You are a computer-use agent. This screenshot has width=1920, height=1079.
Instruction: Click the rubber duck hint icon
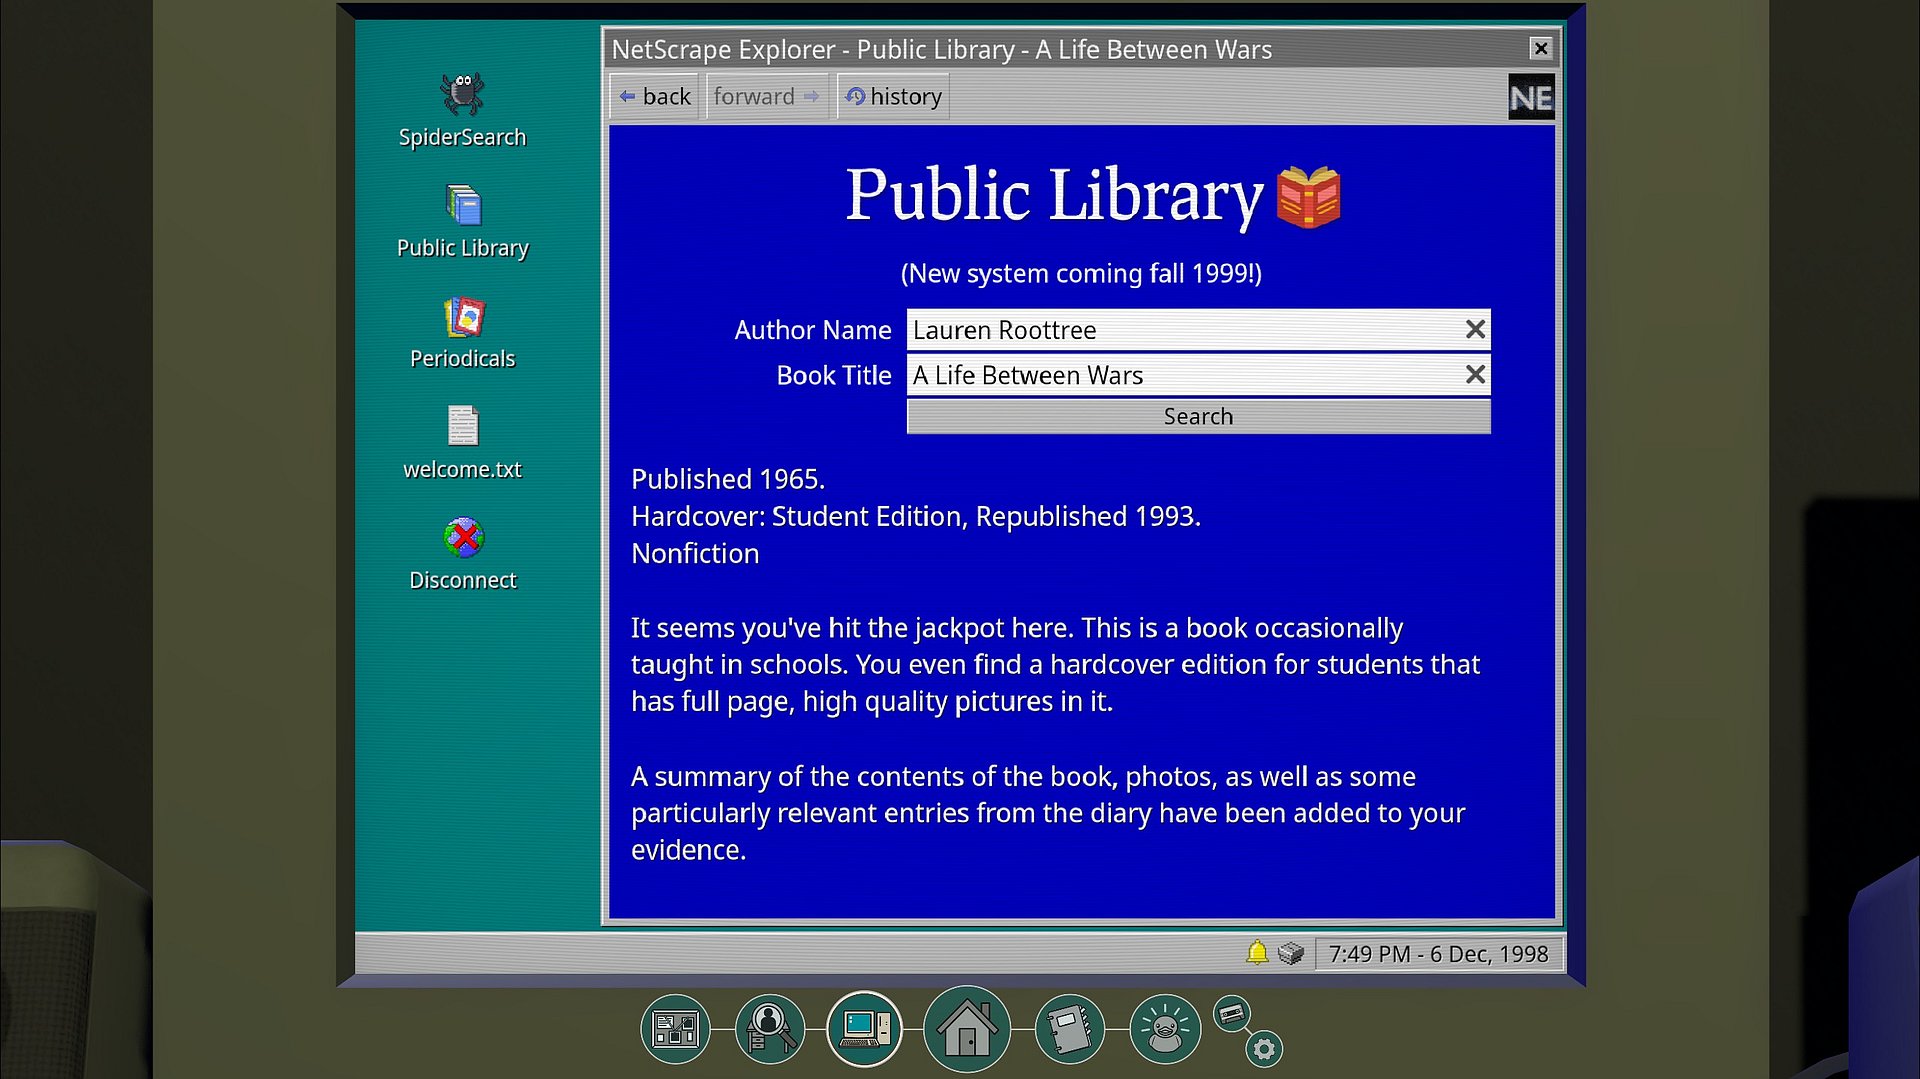(1164, 1029)
